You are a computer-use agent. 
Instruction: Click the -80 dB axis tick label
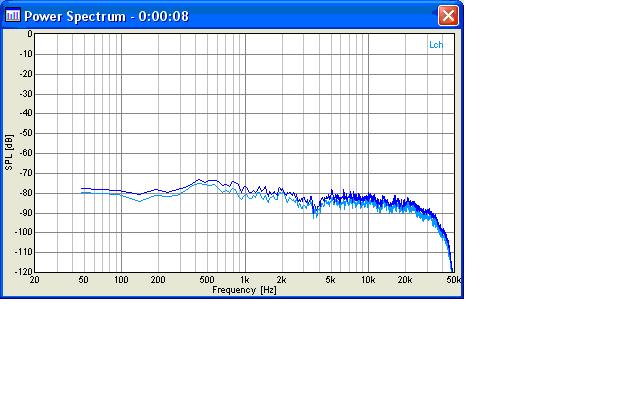(25, 193)
